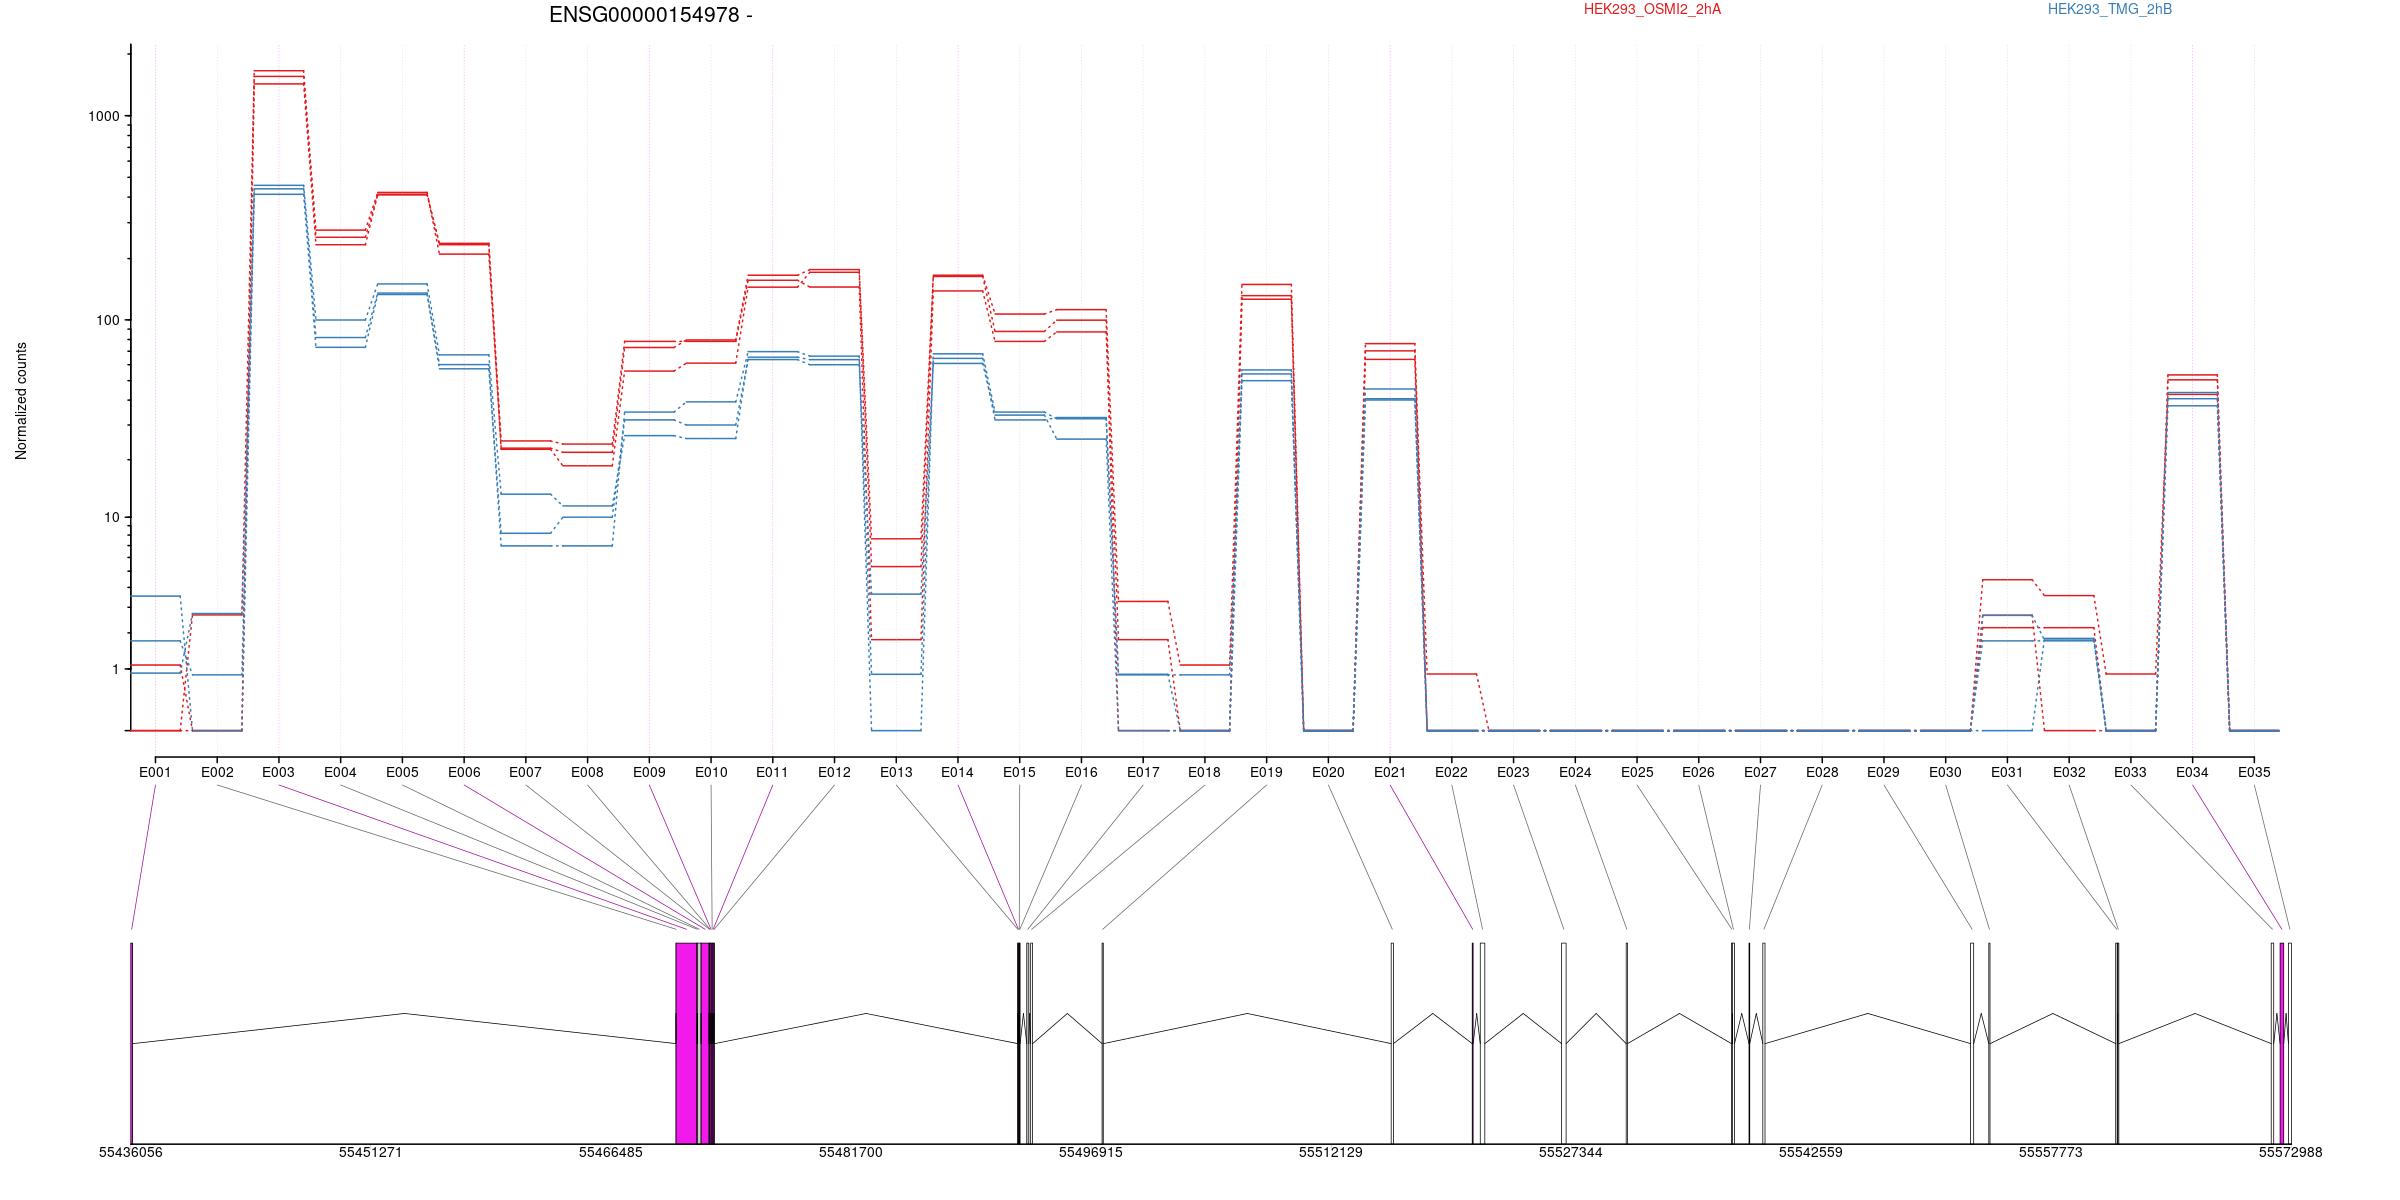Image resolution: width=2400 pixels, height=1200 pixels.
Task: Click exon label E013
Action: pyautogui.click(x=896, y=772)
